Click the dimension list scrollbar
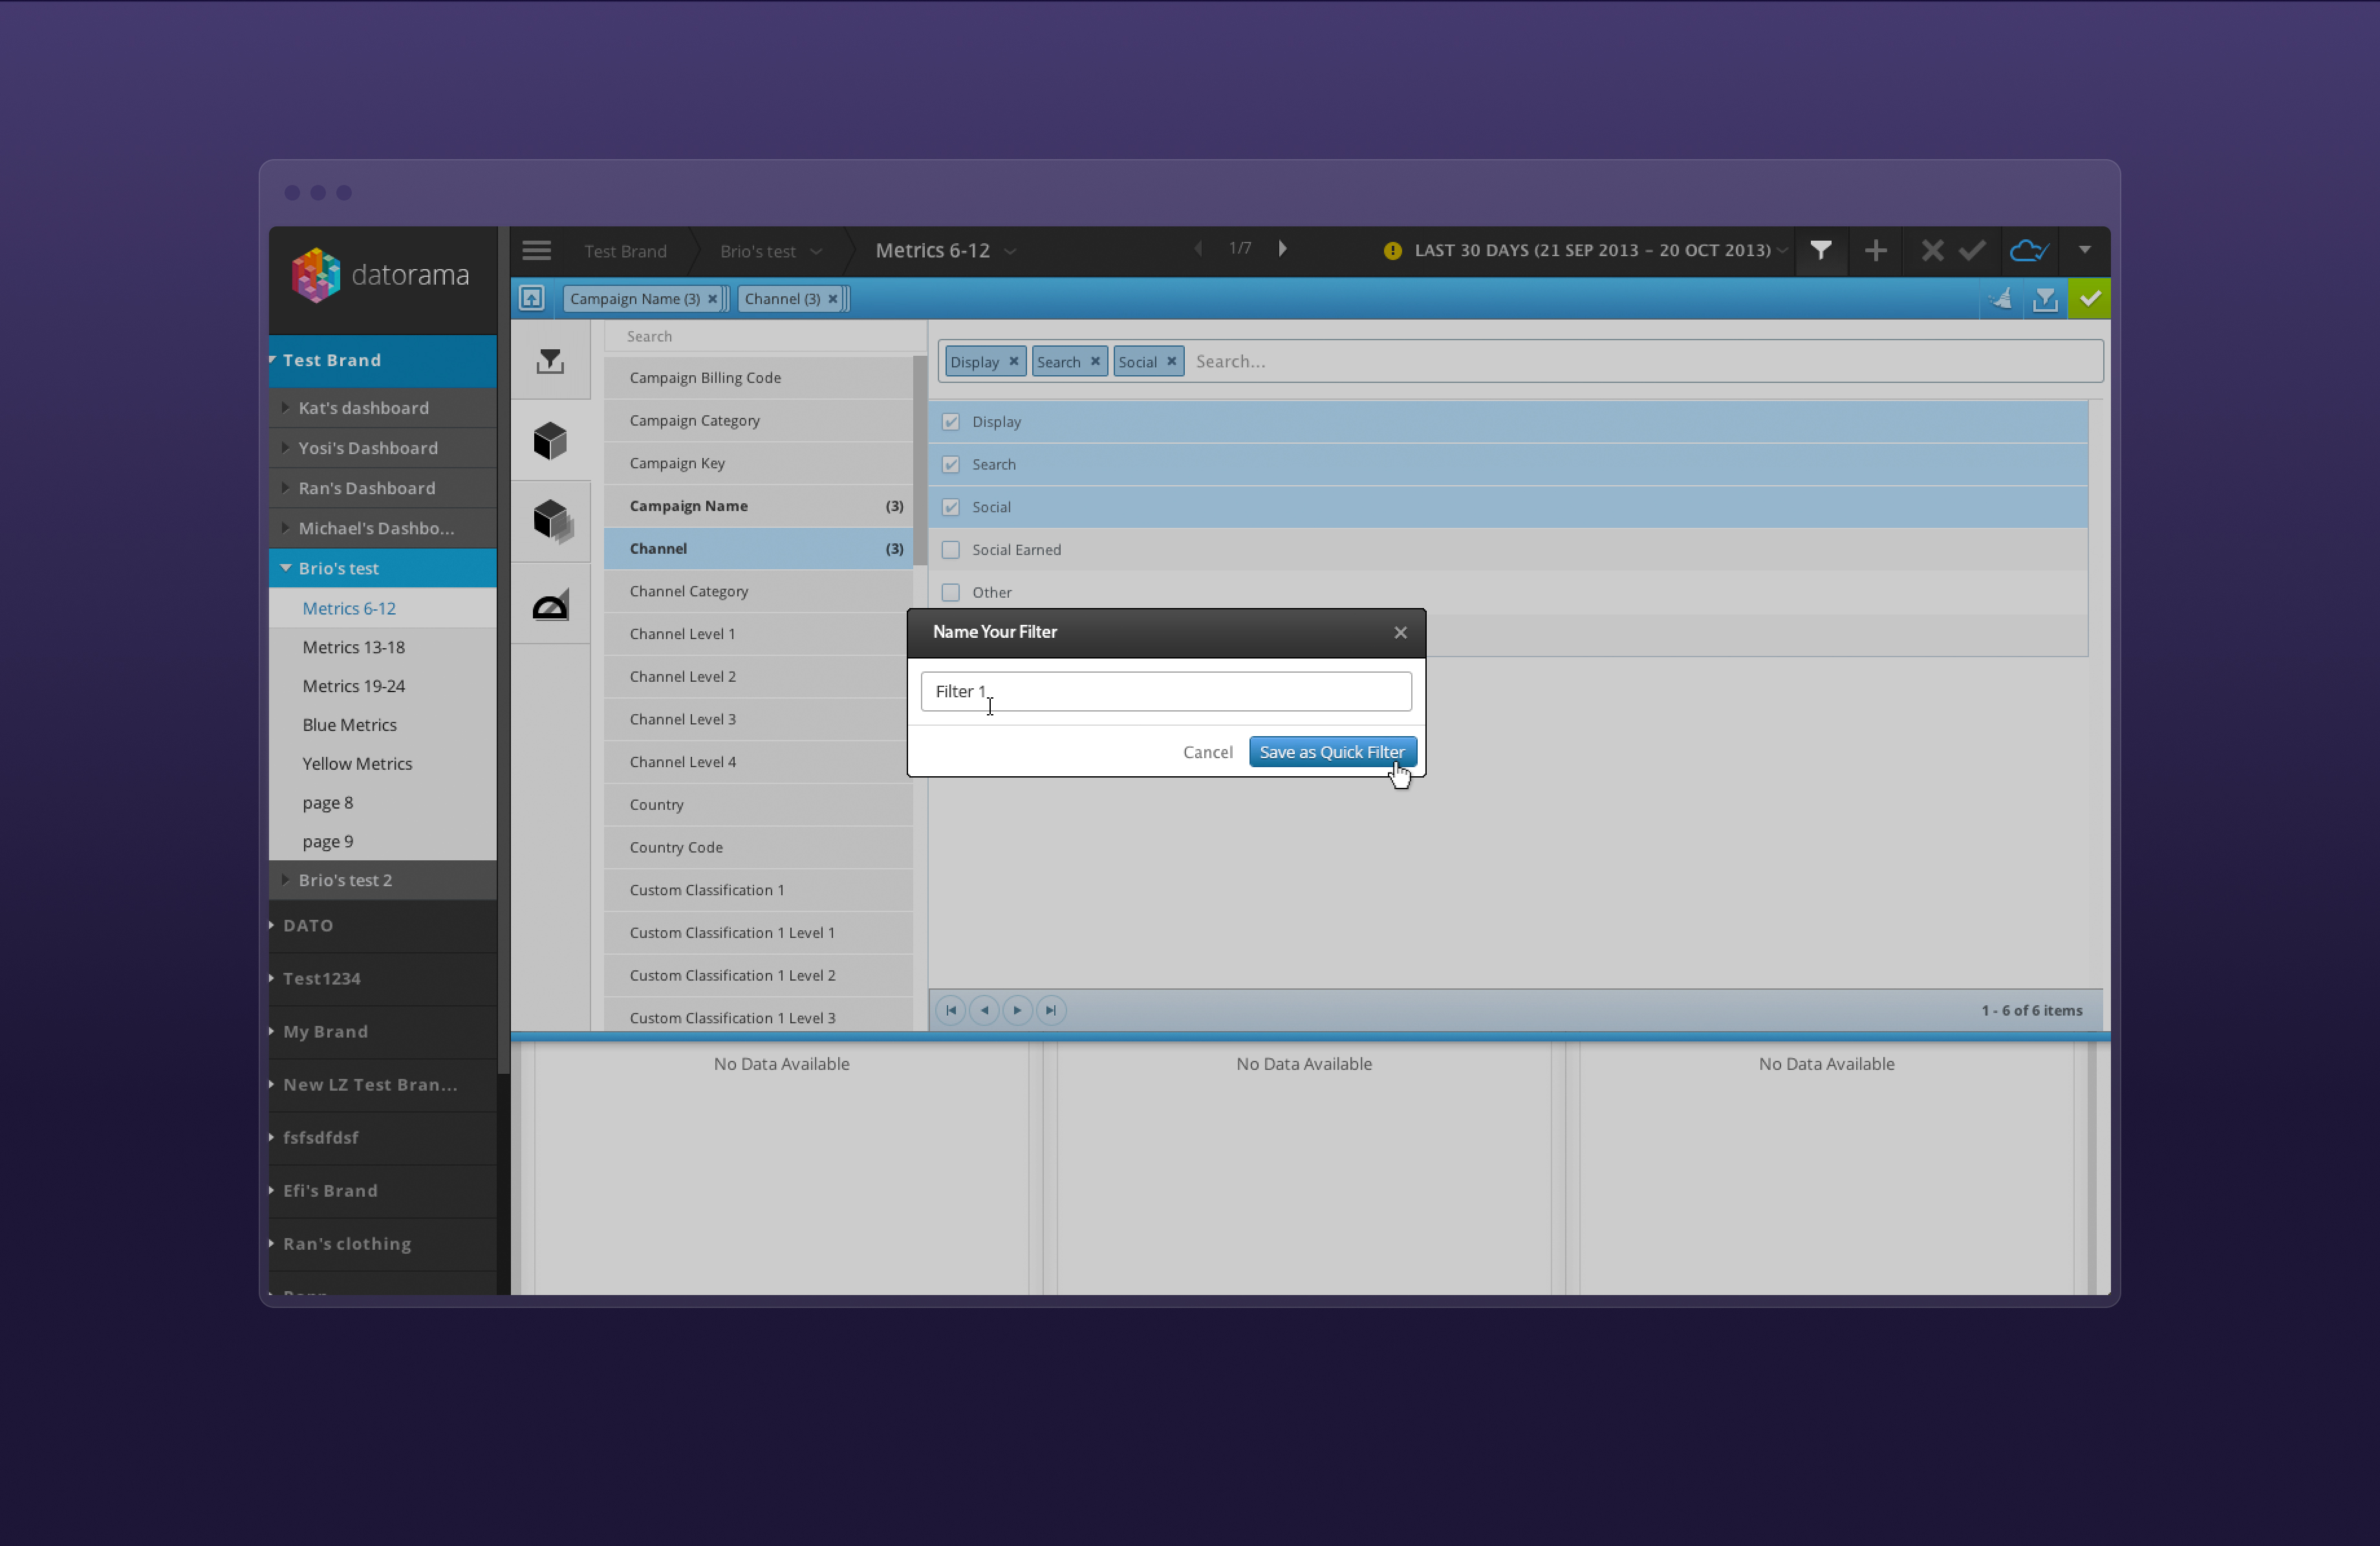The height and width of the screenshot is (1546, 2380). 919,460
